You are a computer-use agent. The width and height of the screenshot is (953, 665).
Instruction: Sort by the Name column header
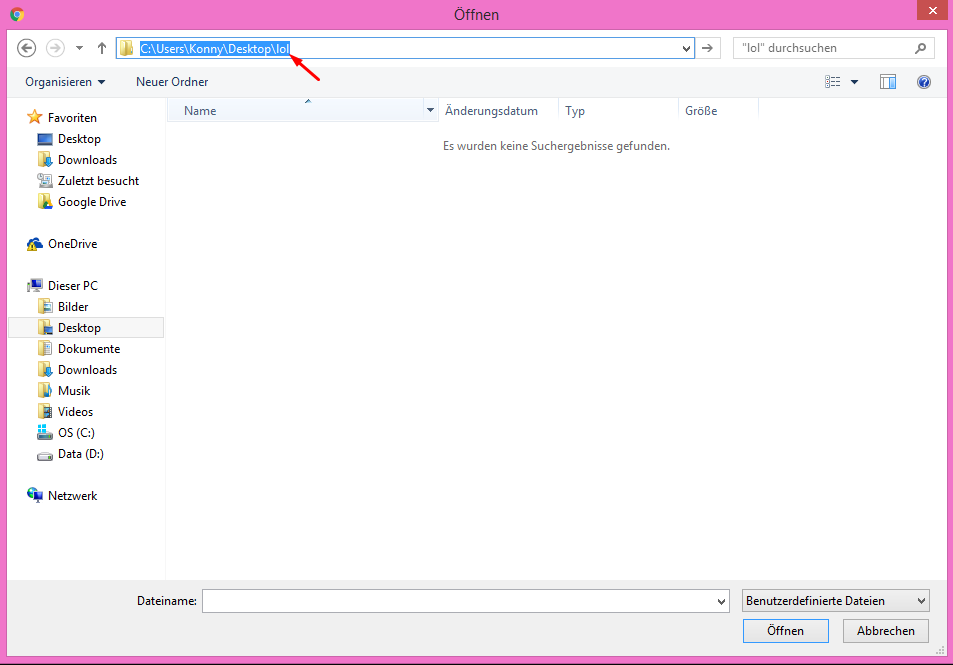295,111
